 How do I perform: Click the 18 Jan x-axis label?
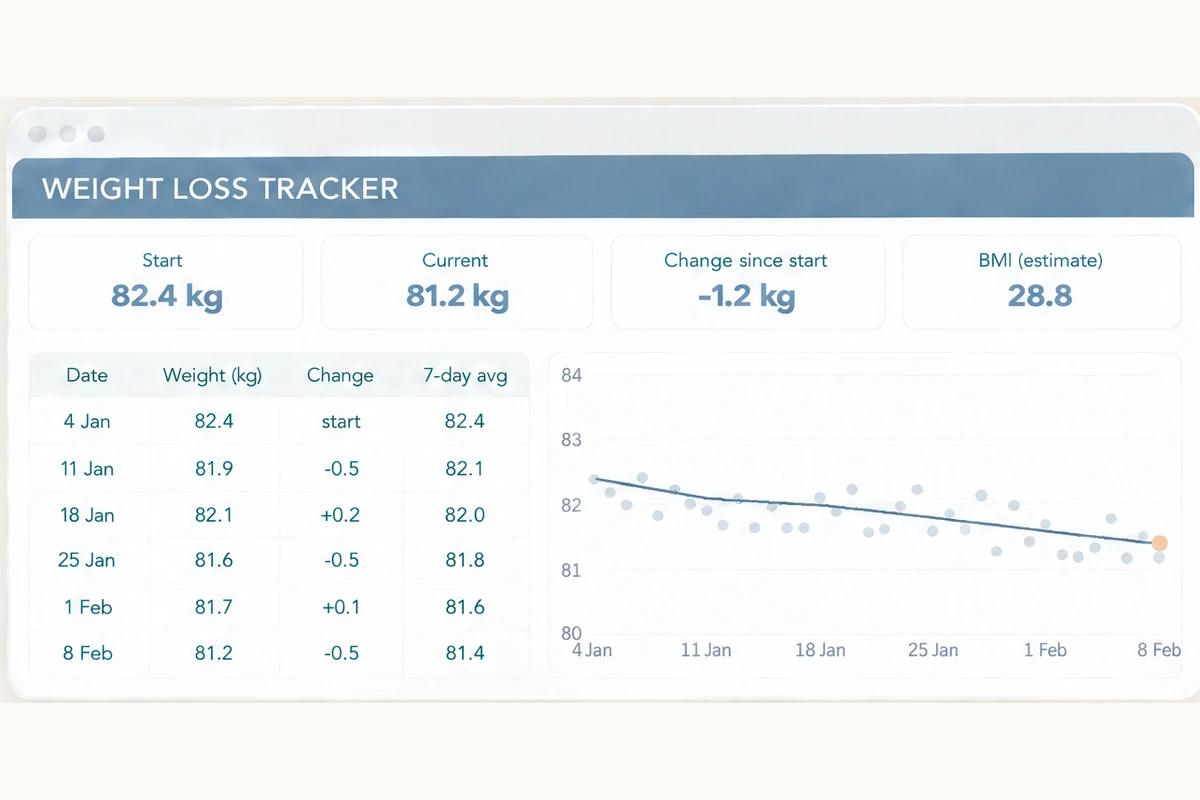(820, 650)
